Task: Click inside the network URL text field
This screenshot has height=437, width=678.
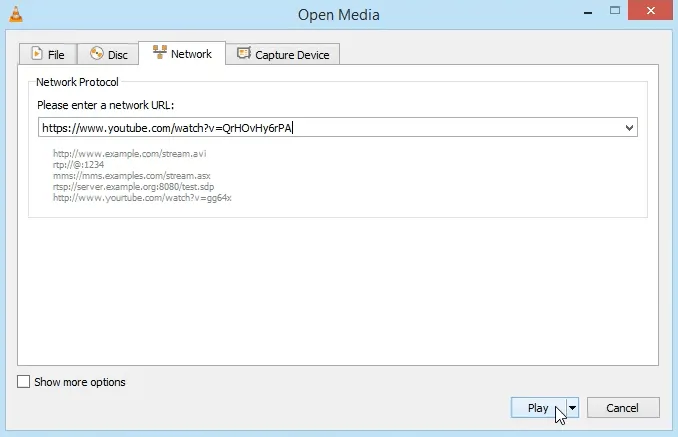Action: (450, 128)
